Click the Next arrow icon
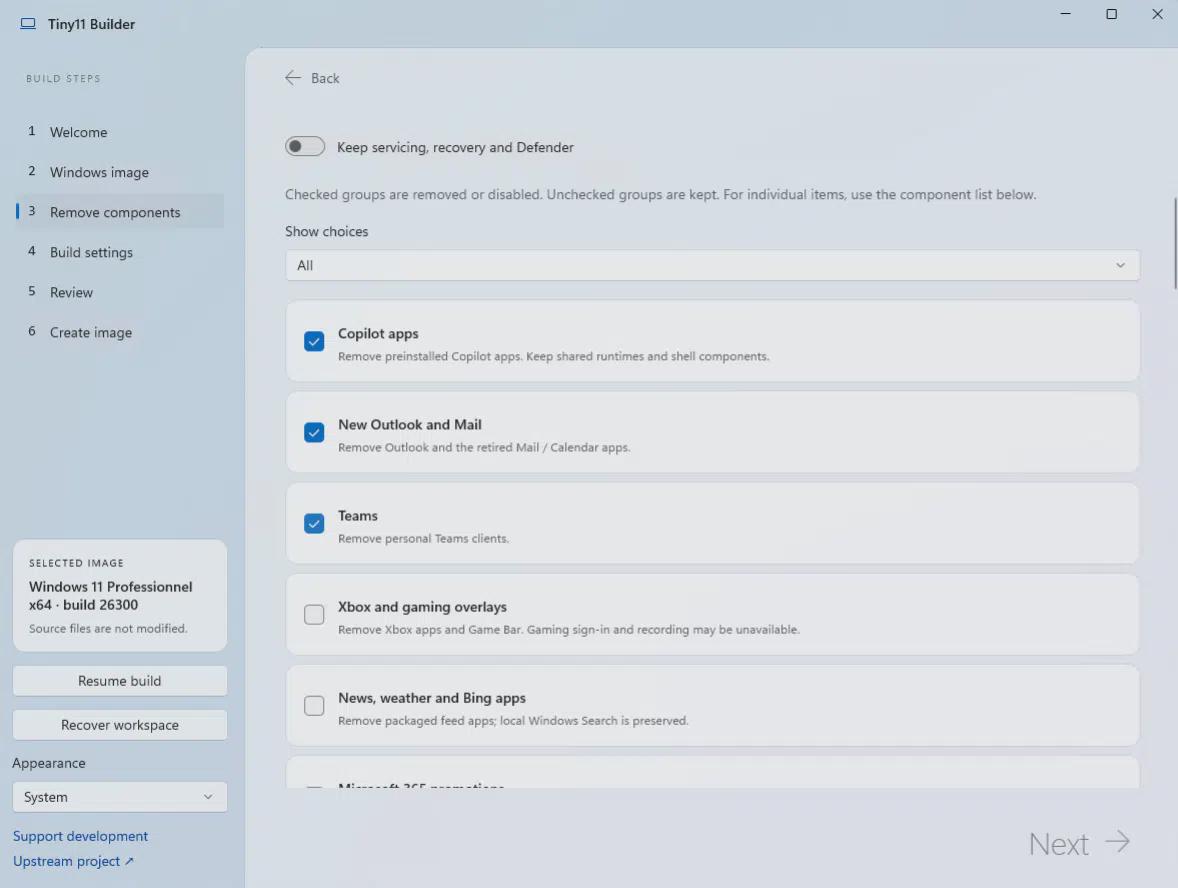Viewport: 1178px width, 888px height. coord(1118,842)
